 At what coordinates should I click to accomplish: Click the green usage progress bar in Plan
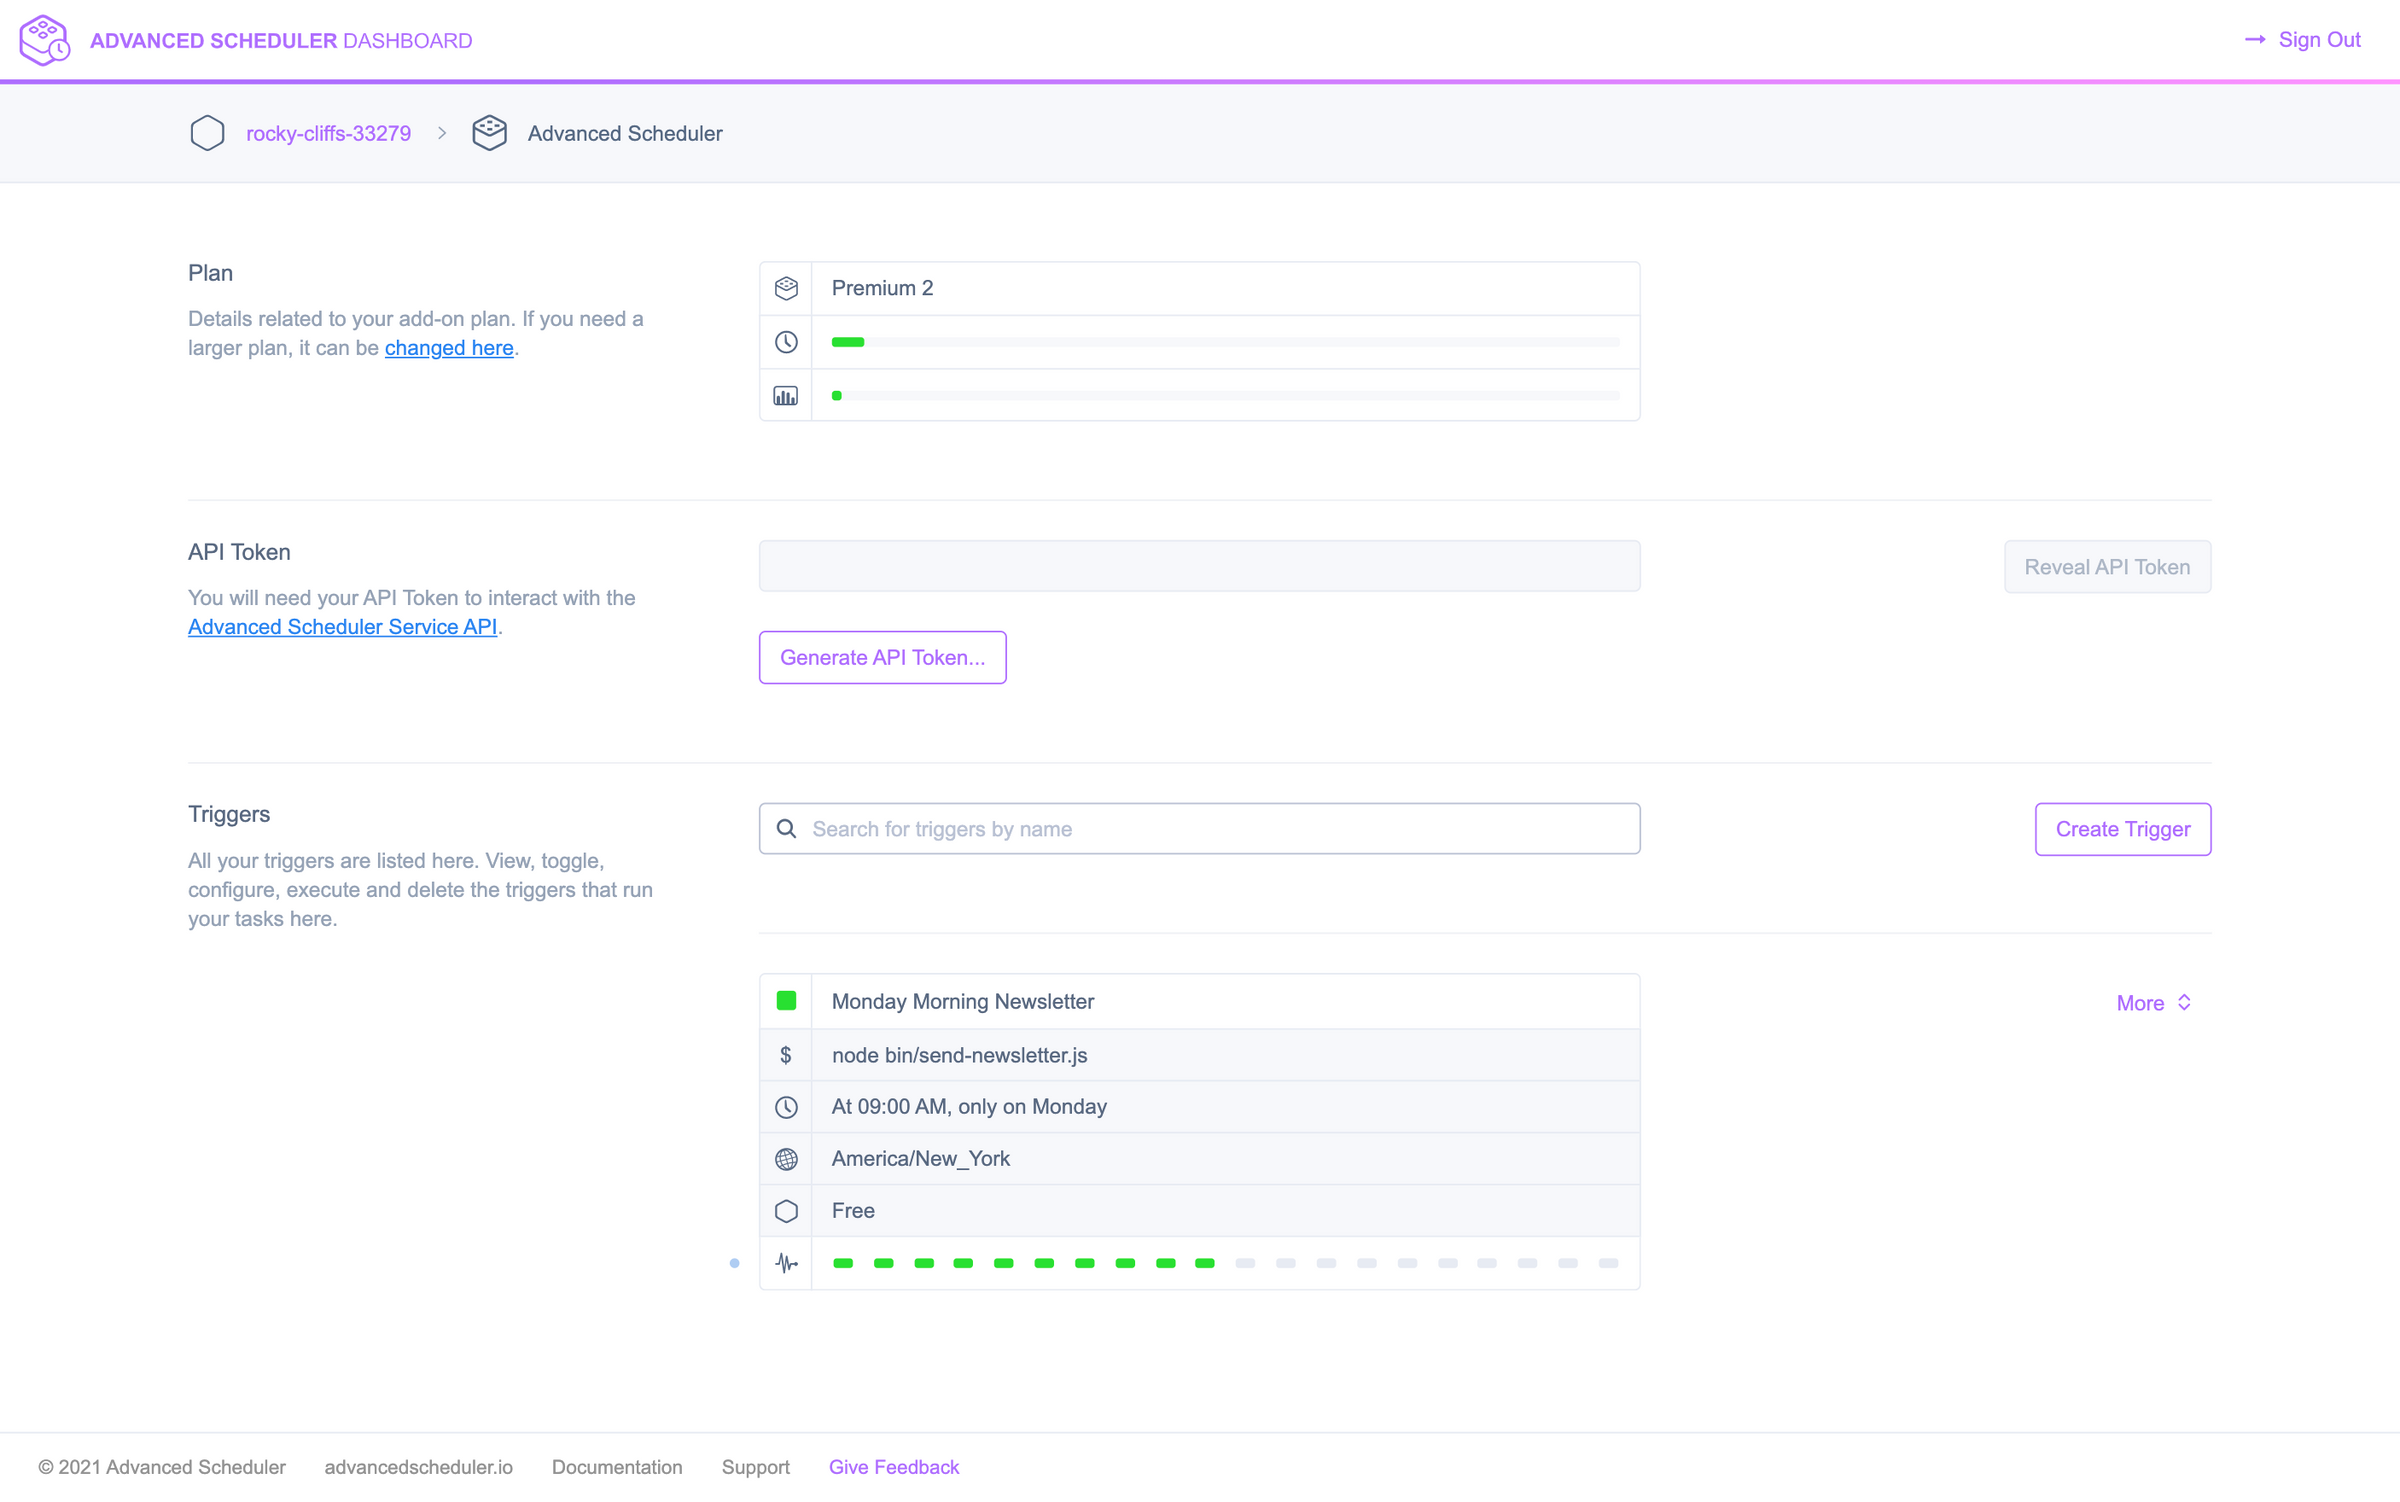click(x=849, y=341)
